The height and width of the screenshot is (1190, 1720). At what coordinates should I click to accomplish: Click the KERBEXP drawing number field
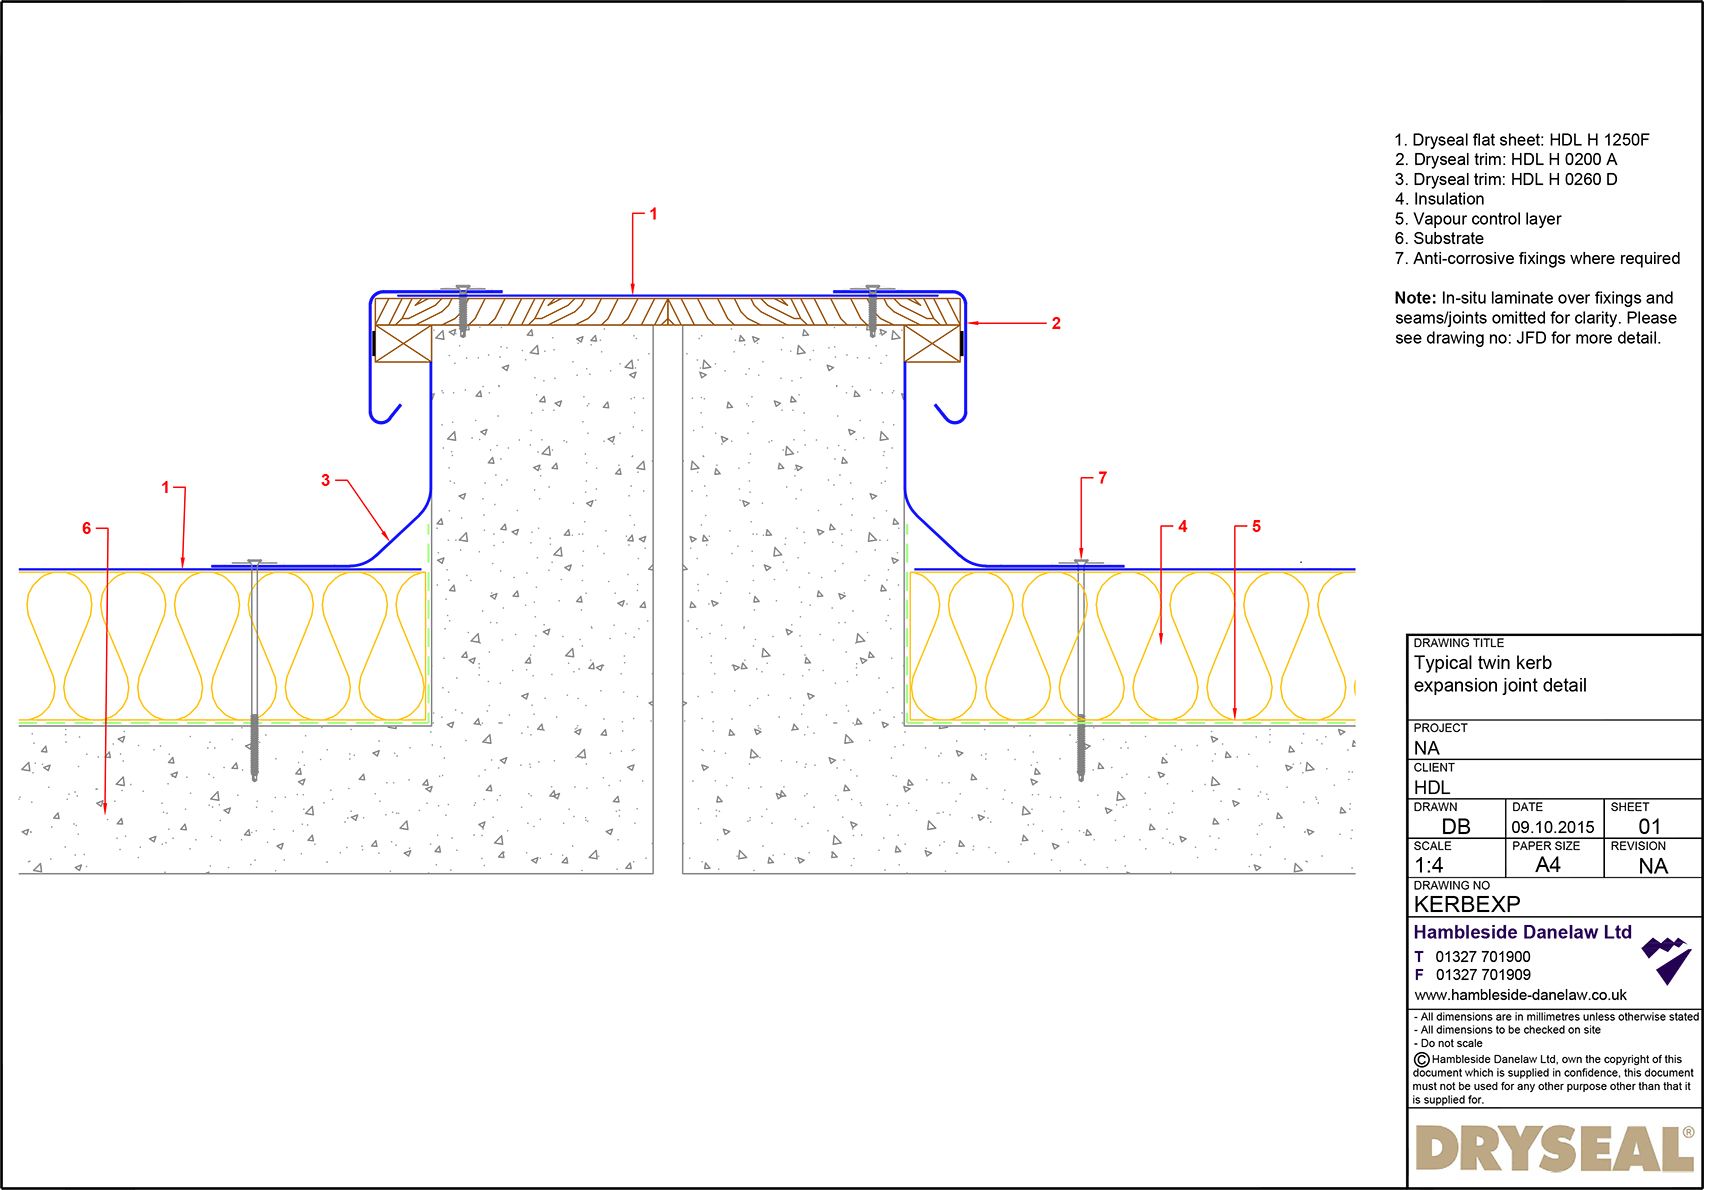coord(1466,902)
